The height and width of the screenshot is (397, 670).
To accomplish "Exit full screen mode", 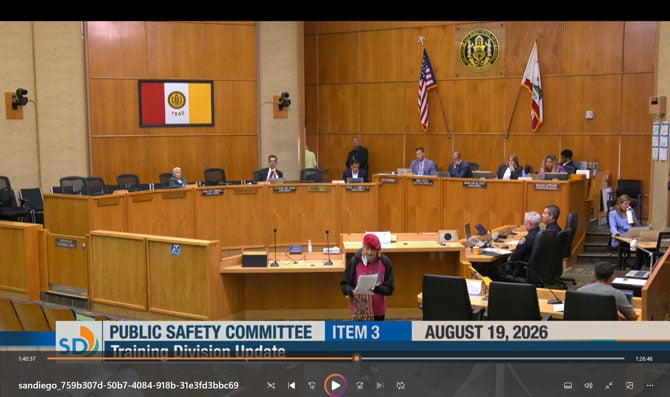I will pyautogui.click(x=609, y=385).
